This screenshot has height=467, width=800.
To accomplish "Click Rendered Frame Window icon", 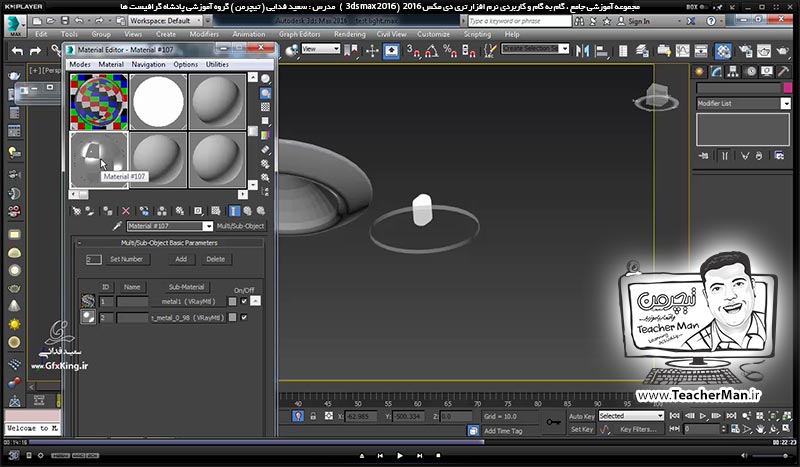I will [x=764, y=50].
